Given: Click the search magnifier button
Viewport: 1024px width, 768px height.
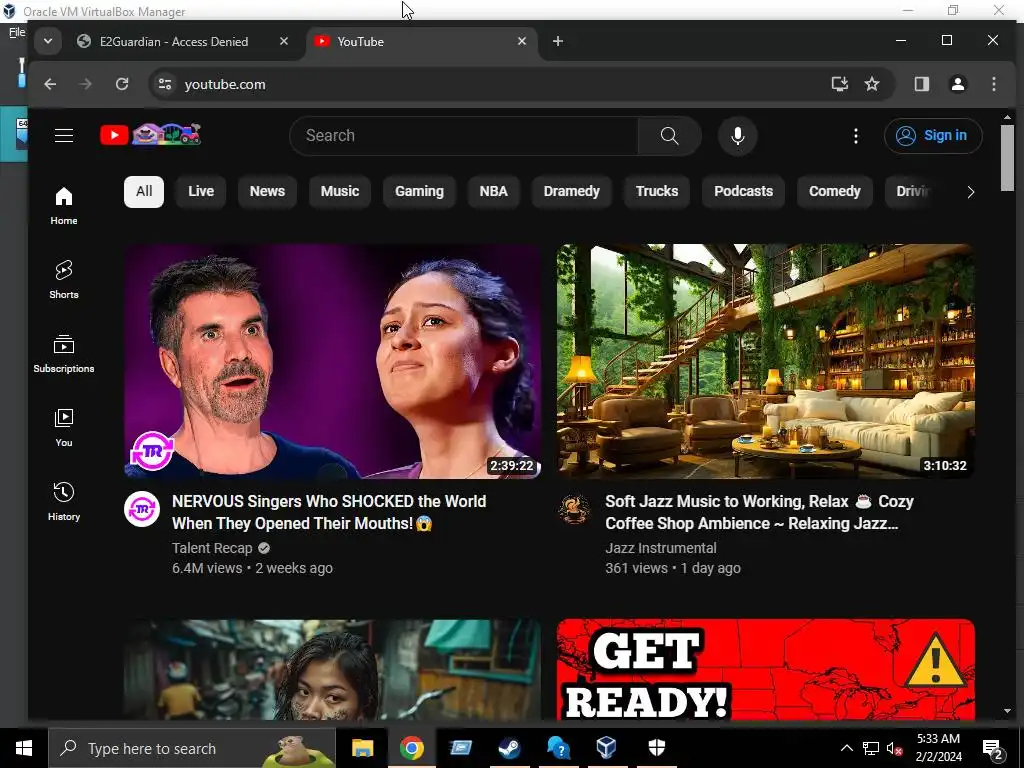Looking at the screenshot, I should click(669, 136).
